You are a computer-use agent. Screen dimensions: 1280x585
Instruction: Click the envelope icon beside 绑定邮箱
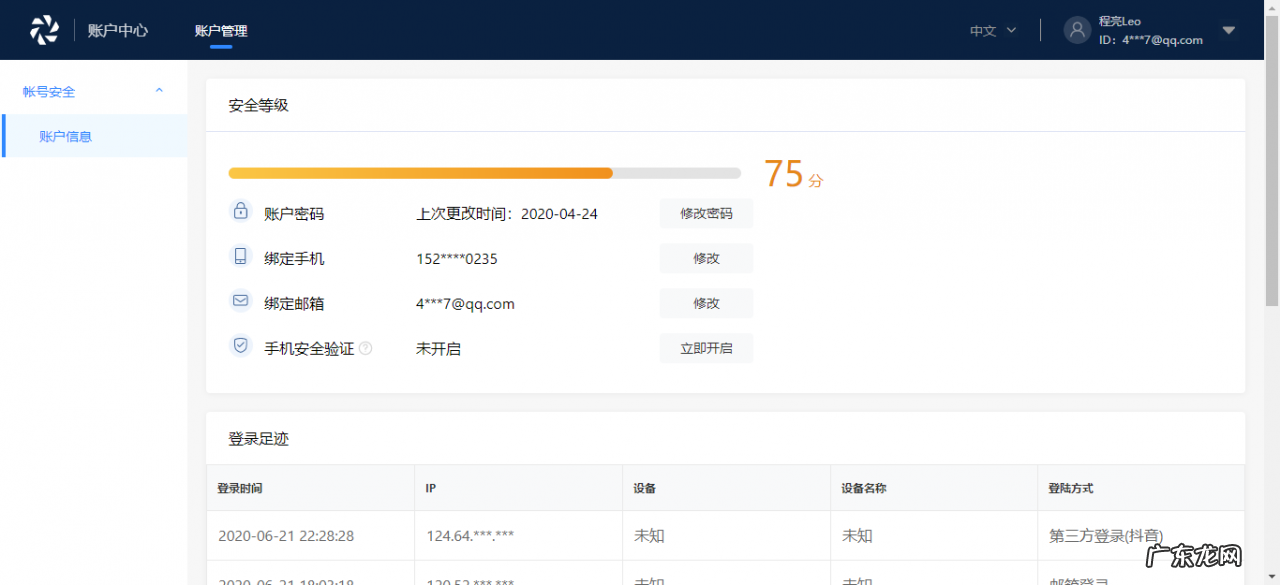240,302
